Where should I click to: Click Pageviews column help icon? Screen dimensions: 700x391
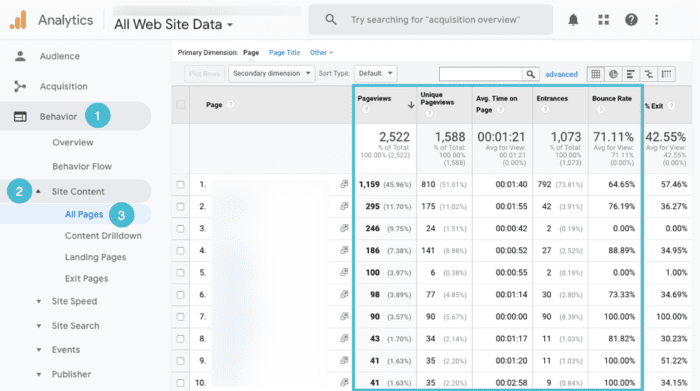click(366, 110)
